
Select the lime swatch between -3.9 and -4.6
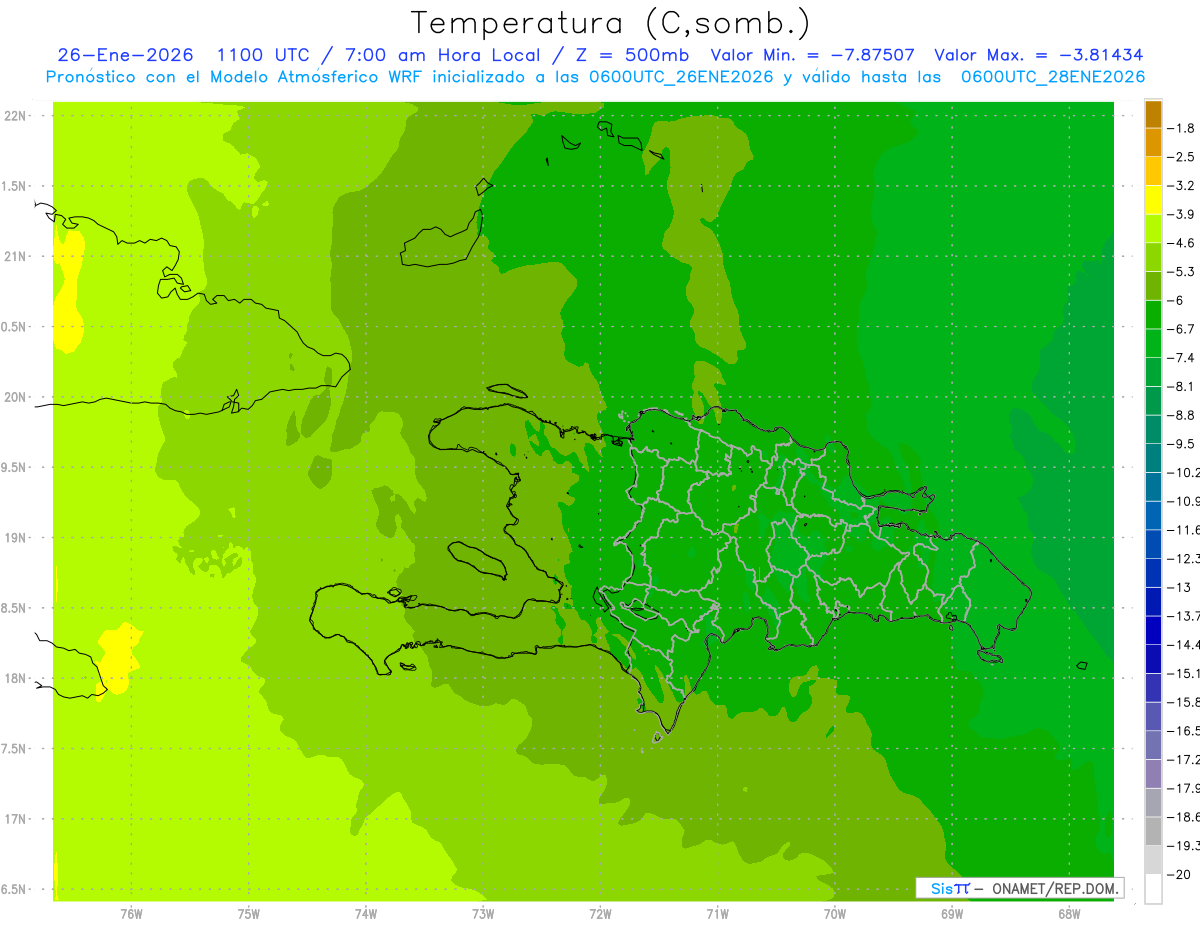(x=1153, y=228)
